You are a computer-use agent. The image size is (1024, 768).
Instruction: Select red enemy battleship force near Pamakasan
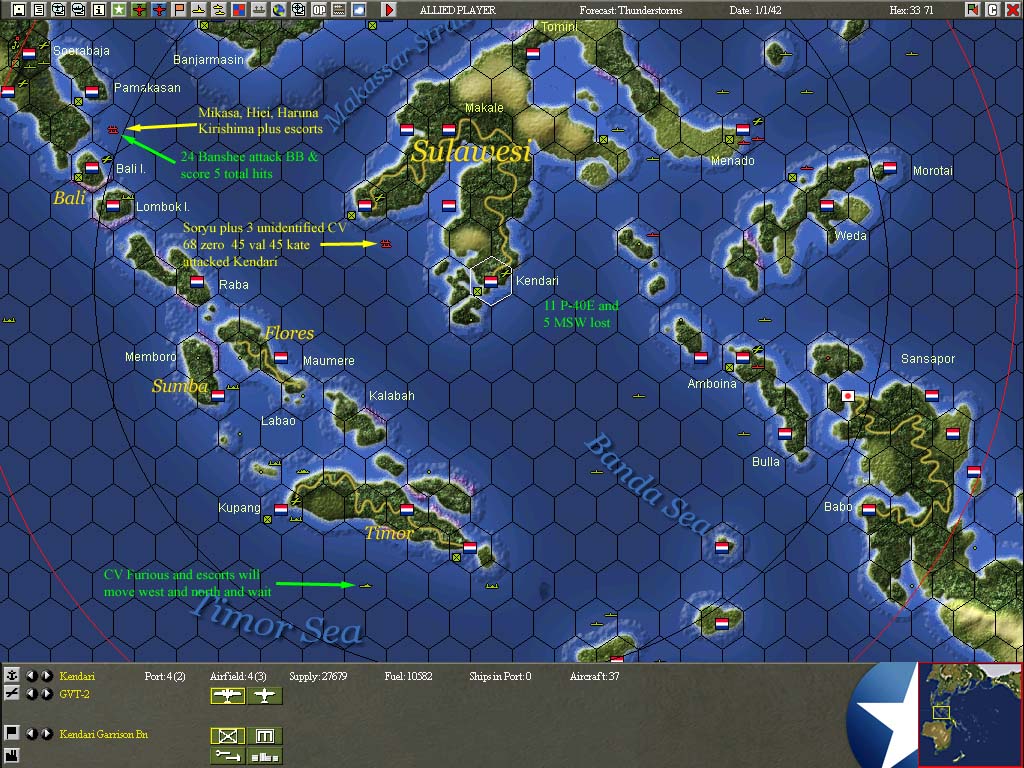point(113,130)
